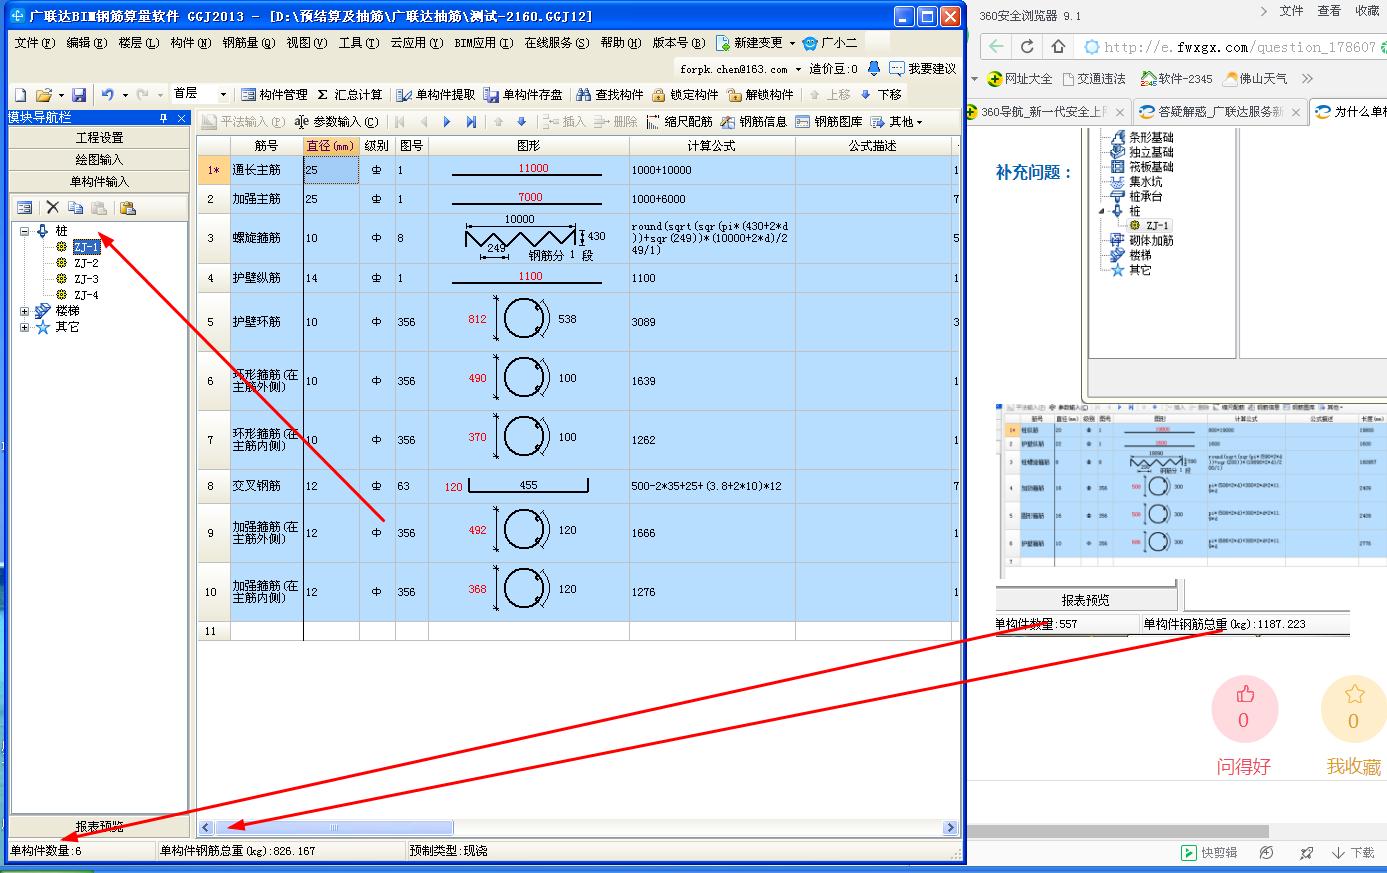
Task: Select ZJ-3 in component tree
Action: click(x=86, y=279)
